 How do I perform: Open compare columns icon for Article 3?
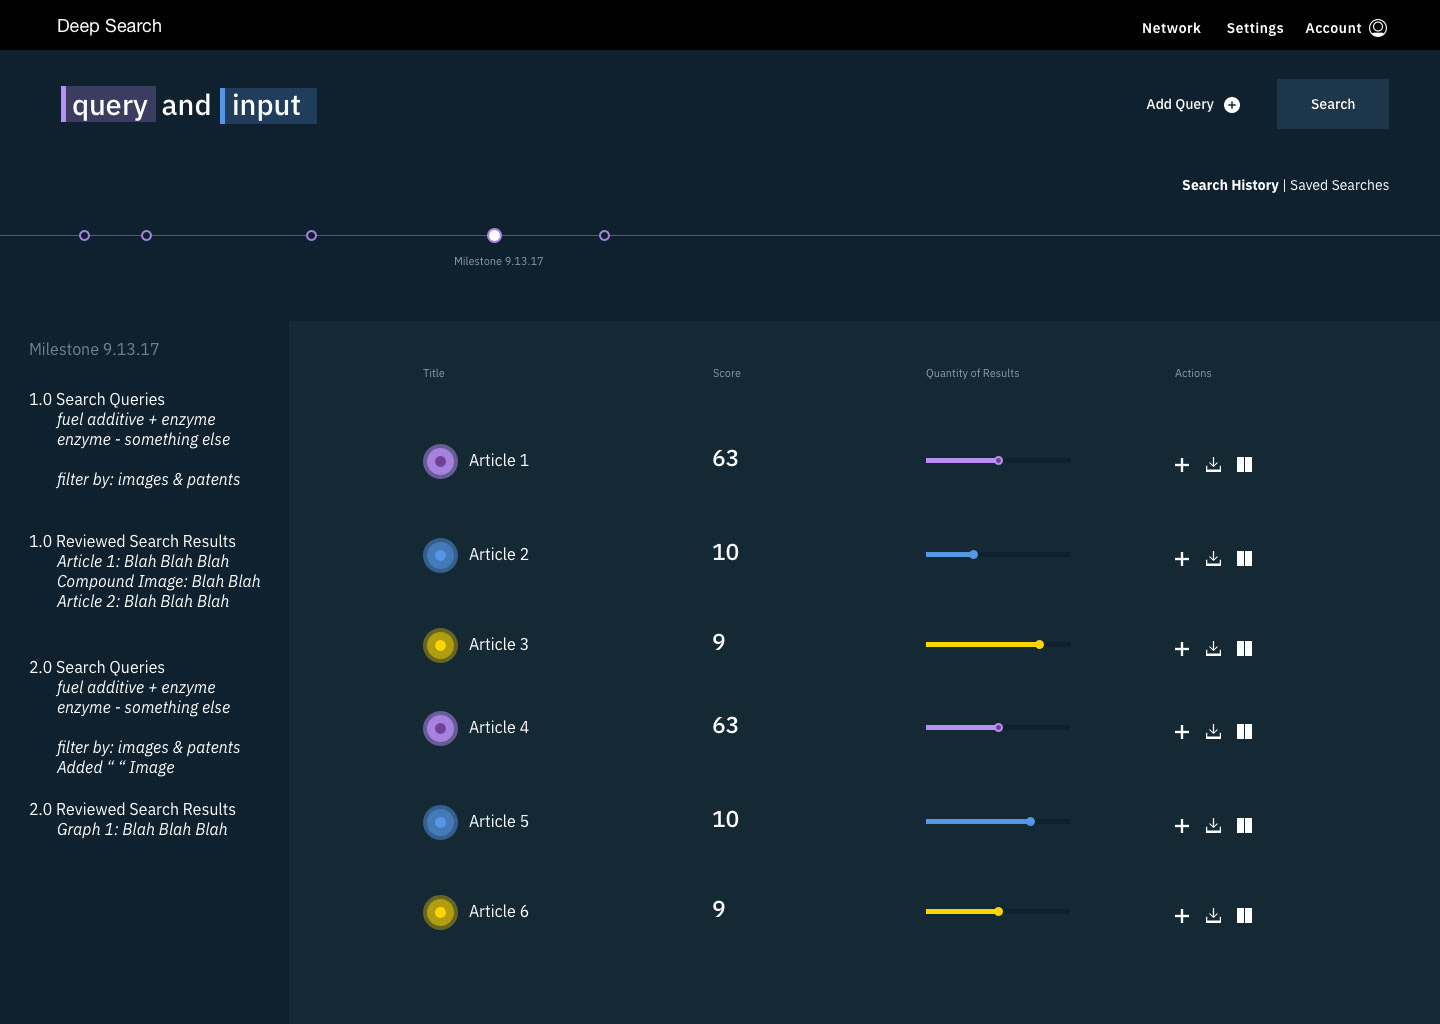coord(1244,649)
